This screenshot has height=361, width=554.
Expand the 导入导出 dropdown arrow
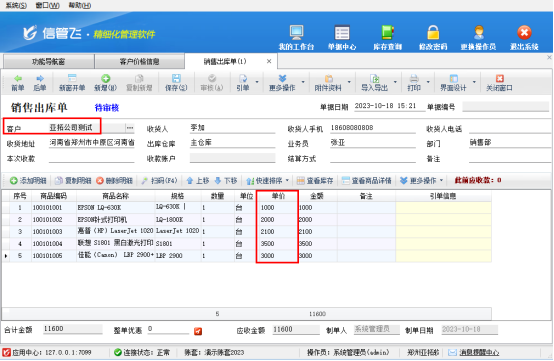(395, 82)
